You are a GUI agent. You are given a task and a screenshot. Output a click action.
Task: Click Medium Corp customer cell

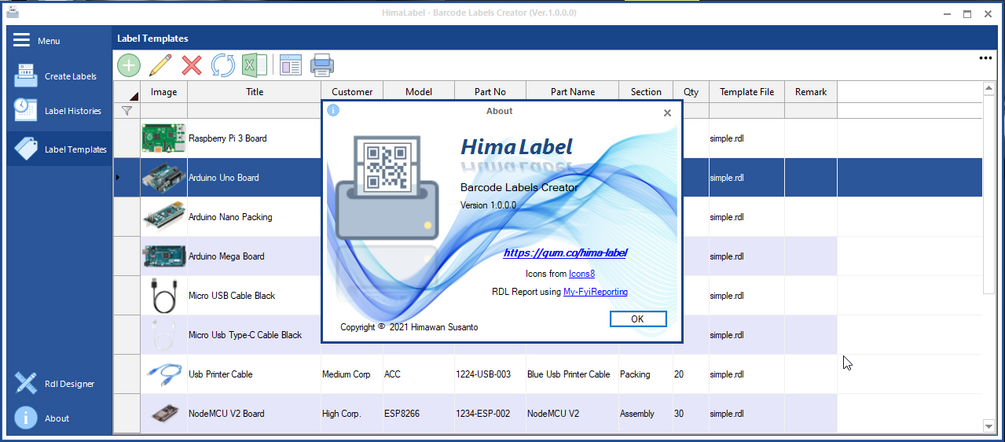tap(352, 374)
